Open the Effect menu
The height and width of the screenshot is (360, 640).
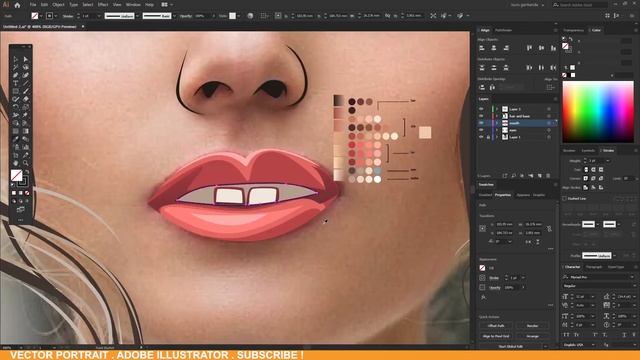102,5
